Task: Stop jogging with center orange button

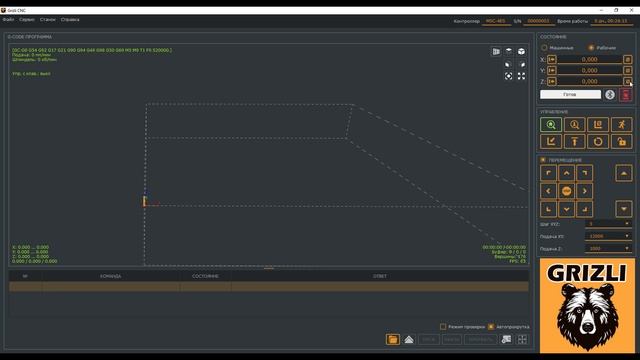Action: click(567, 191)
